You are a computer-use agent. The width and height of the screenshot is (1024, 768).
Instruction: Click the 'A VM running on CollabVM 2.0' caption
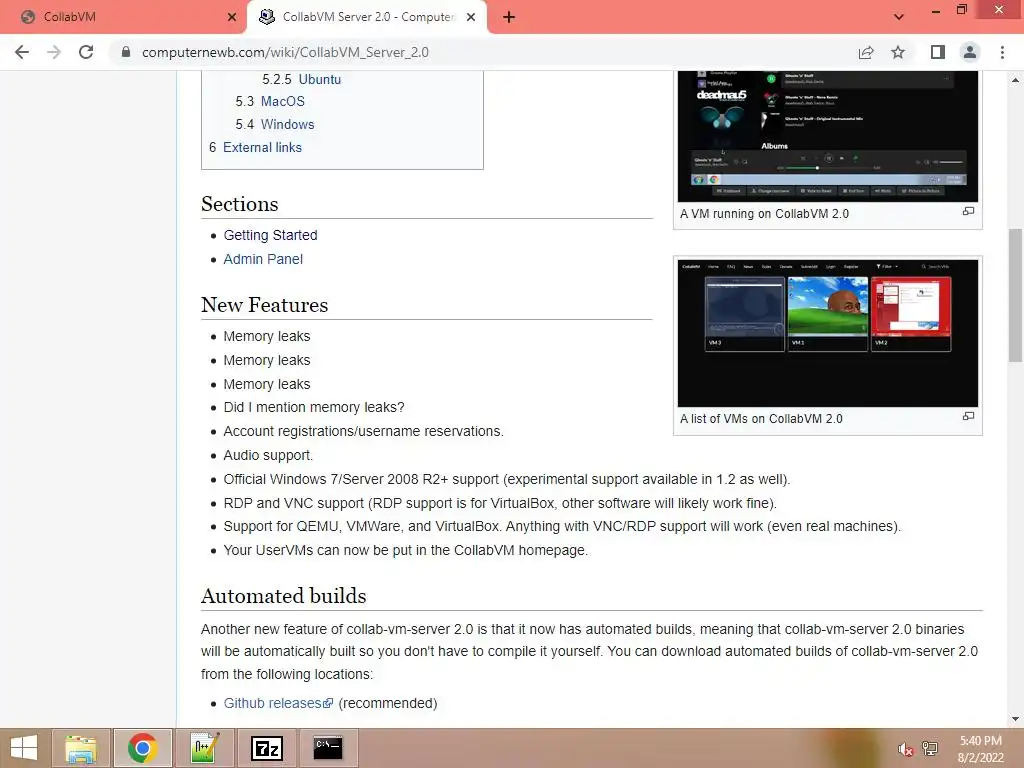pos(764,214)
